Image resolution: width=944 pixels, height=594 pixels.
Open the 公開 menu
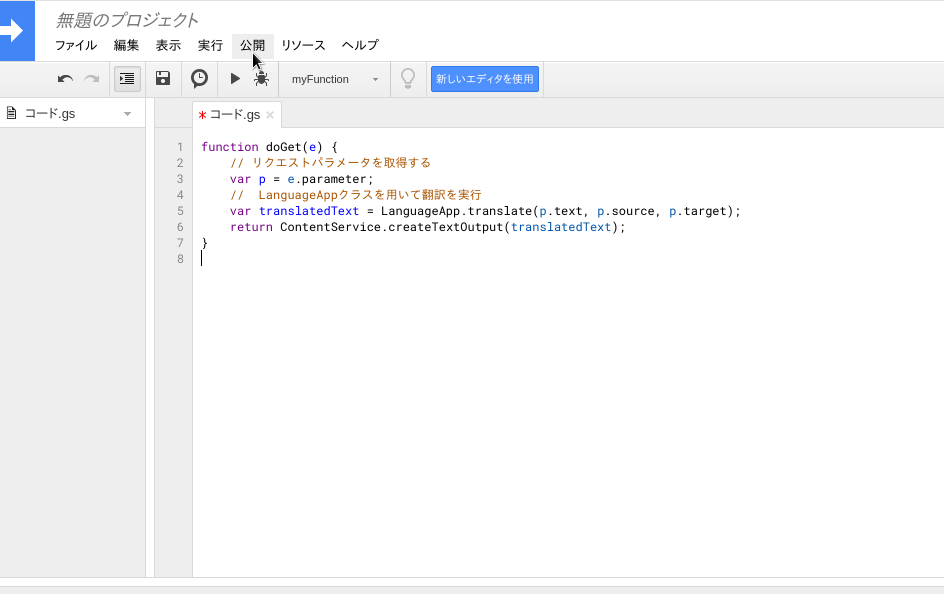(x=252, y=45)
